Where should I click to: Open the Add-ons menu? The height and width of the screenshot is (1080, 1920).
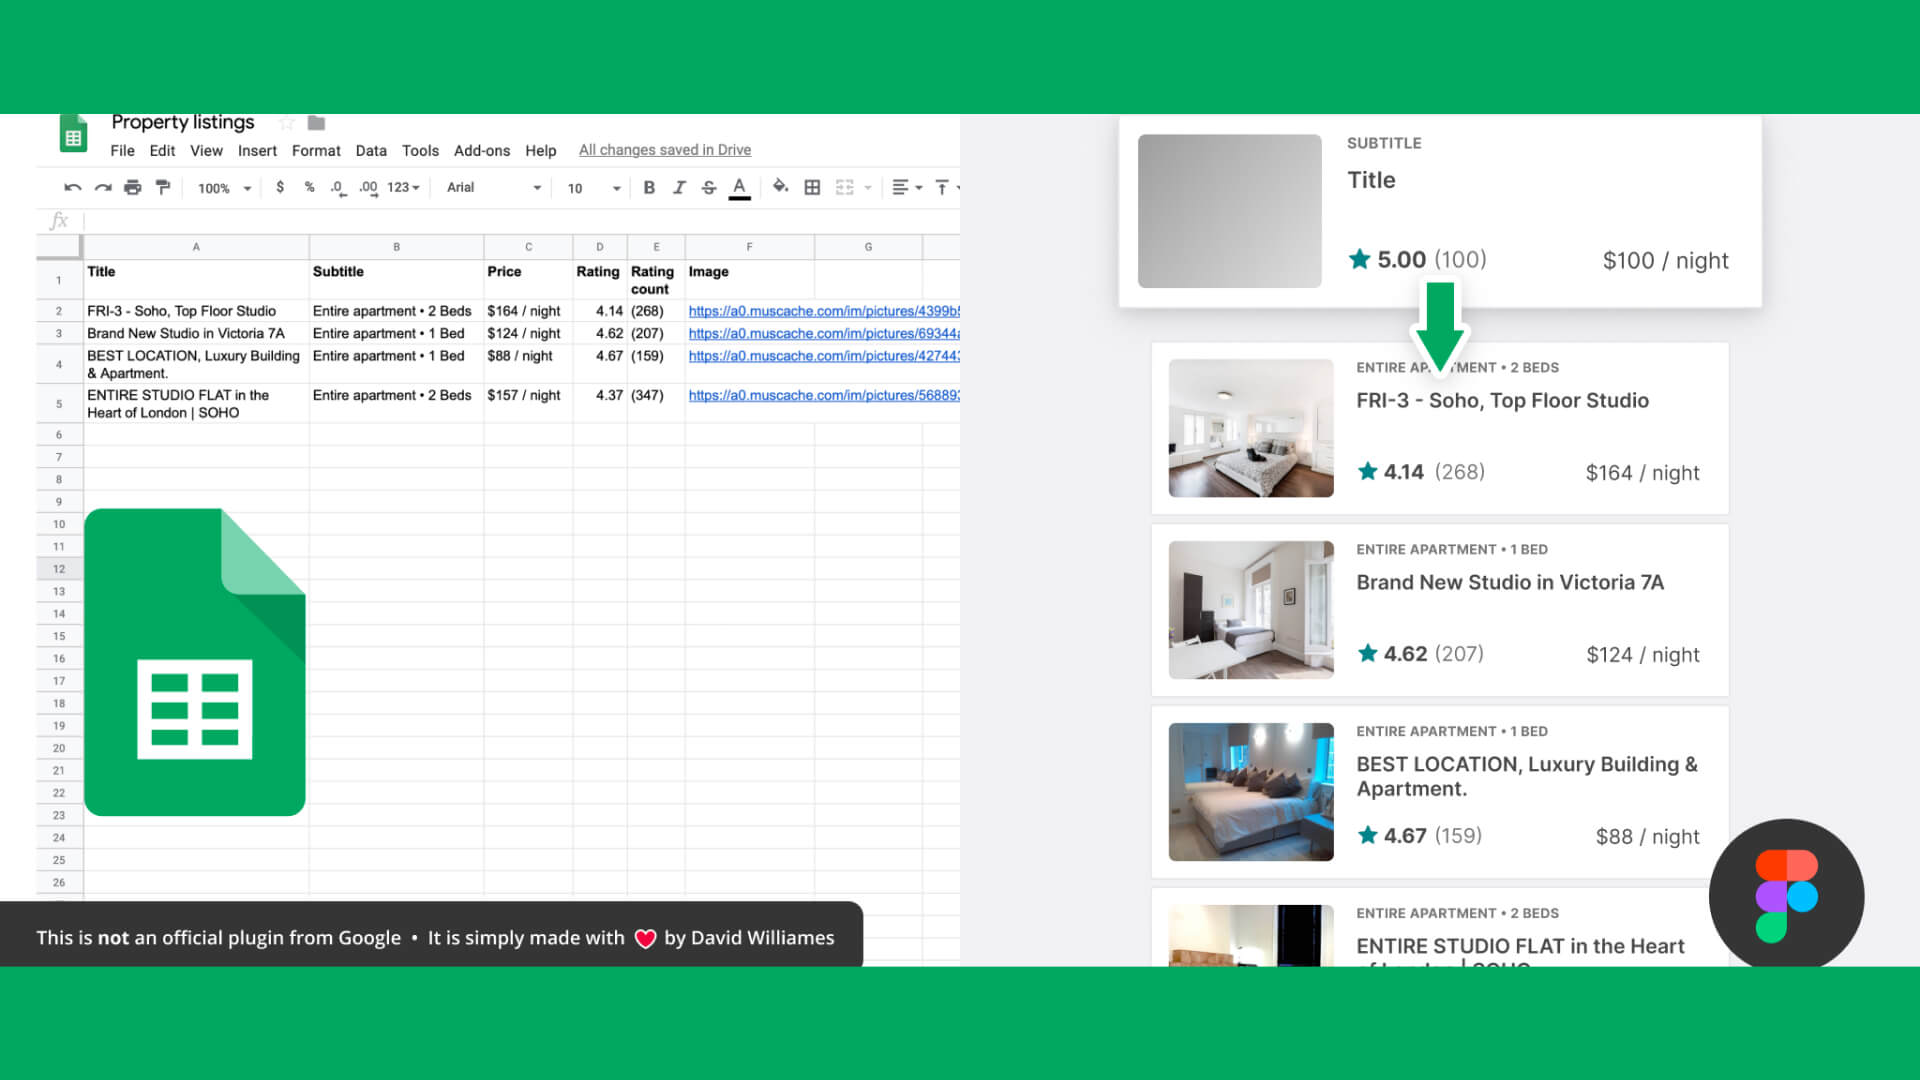click(482, 150)
